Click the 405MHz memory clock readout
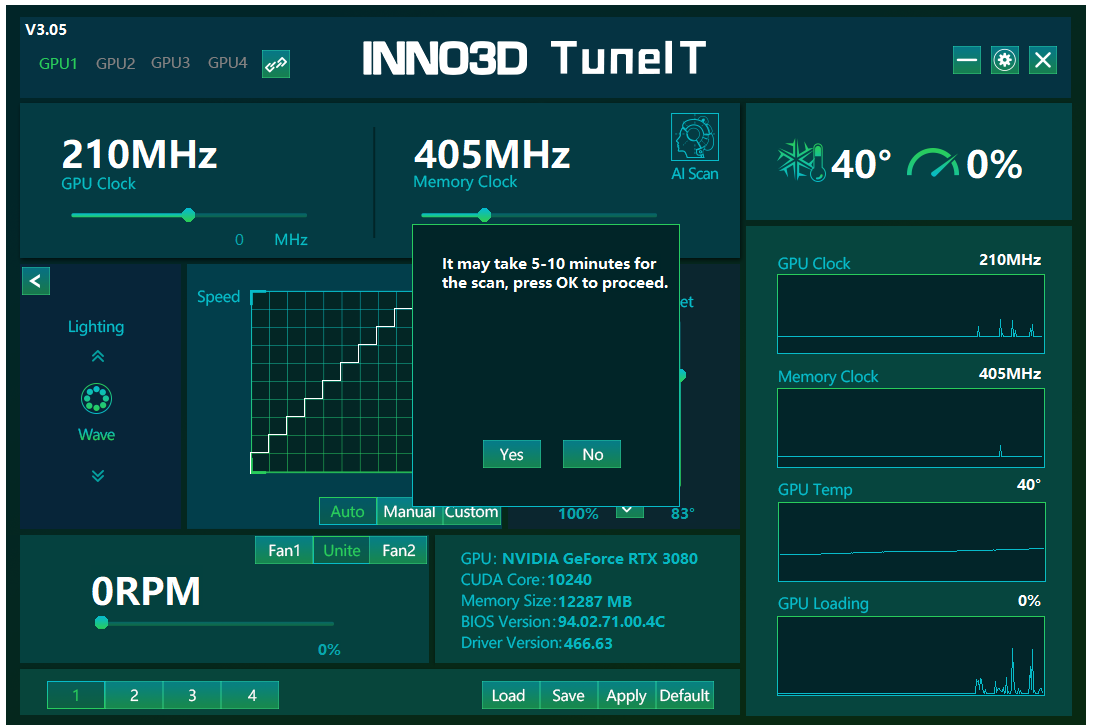The image size is (1093, 728). coord(492,154)
